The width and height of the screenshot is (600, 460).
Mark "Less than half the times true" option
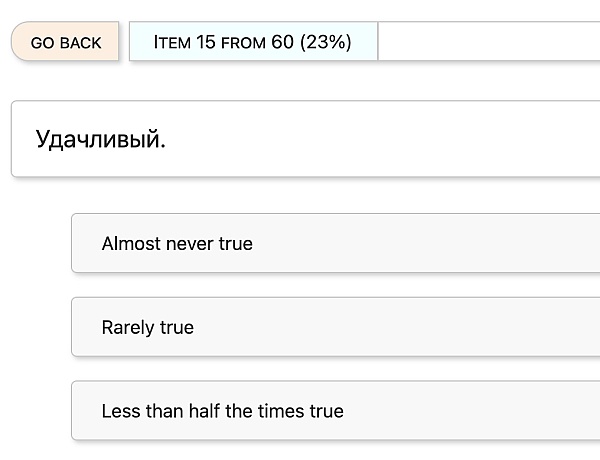pos(335,411)
